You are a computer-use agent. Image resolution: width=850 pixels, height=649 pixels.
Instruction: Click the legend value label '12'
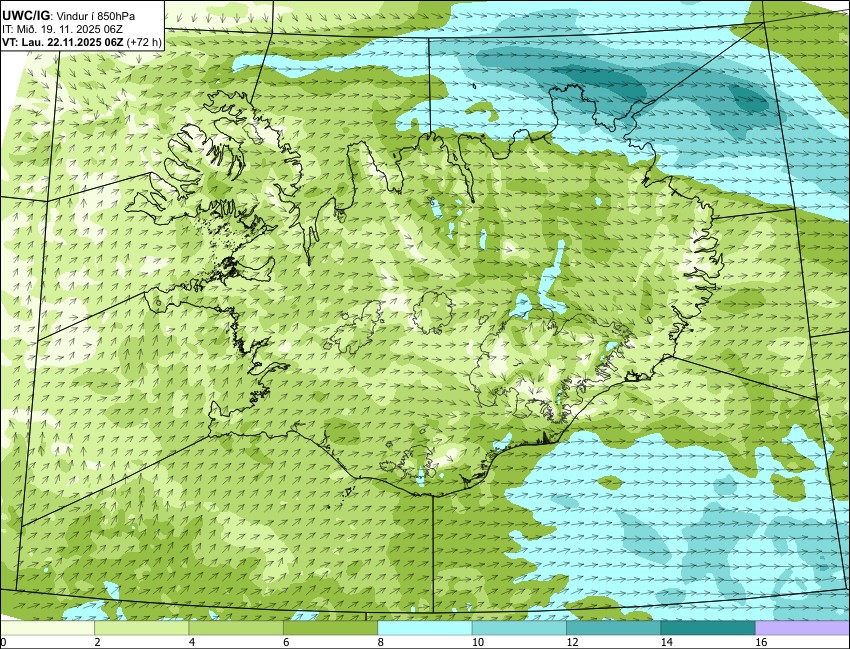click(572, 642)
